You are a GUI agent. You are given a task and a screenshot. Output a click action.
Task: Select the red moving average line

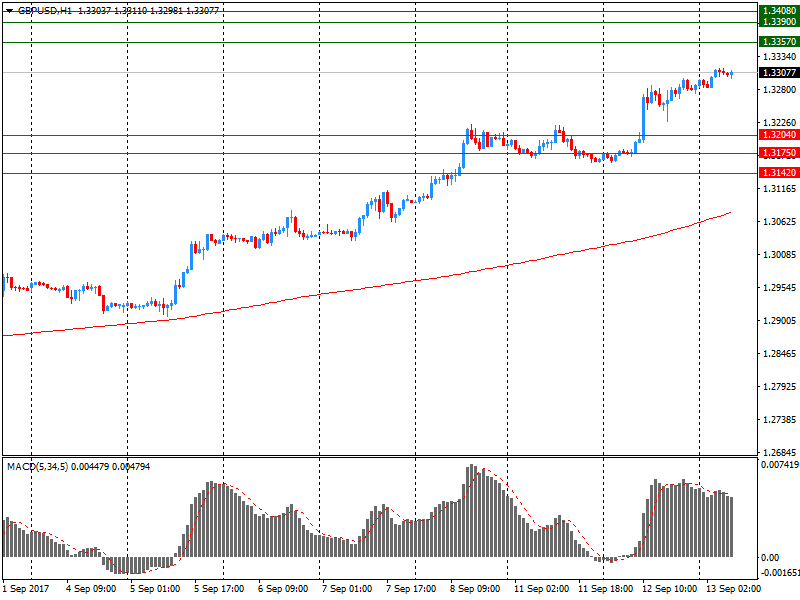point(367,288)
